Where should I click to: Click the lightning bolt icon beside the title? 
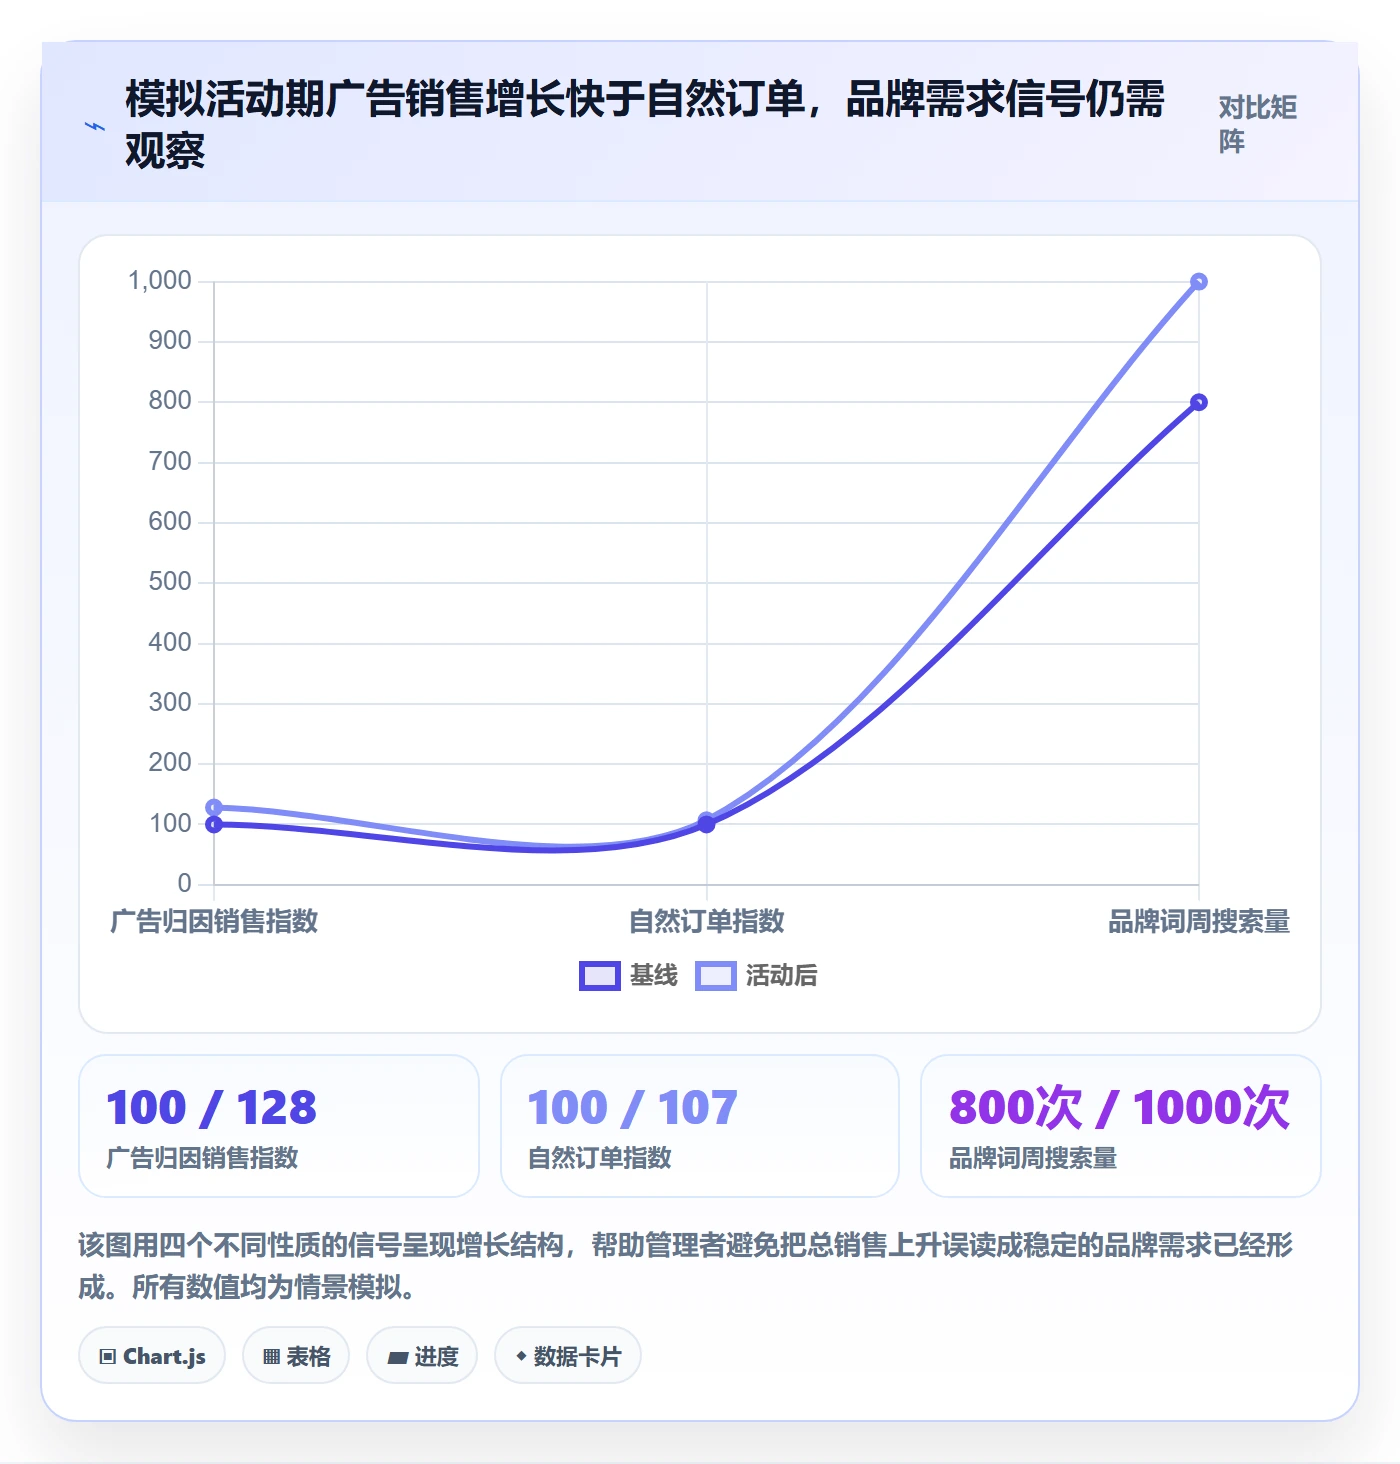coord(95,127)
